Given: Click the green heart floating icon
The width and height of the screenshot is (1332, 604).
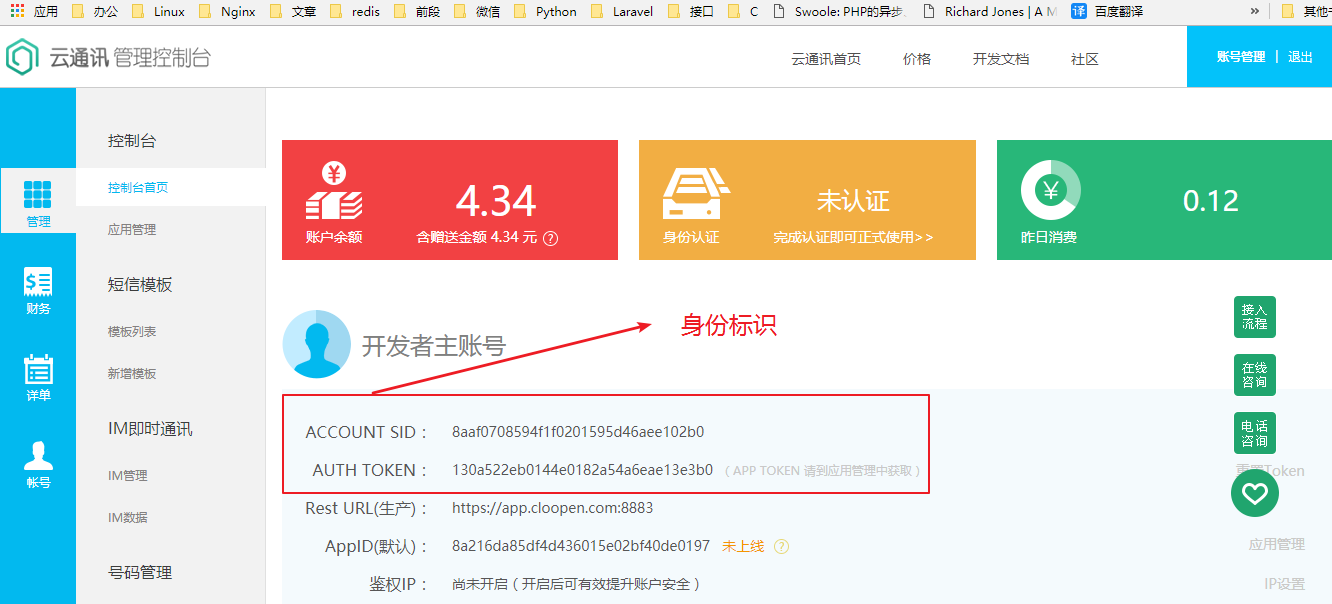Looking at the screenshot, I should pyautogui.click(x=1254, y=493).
